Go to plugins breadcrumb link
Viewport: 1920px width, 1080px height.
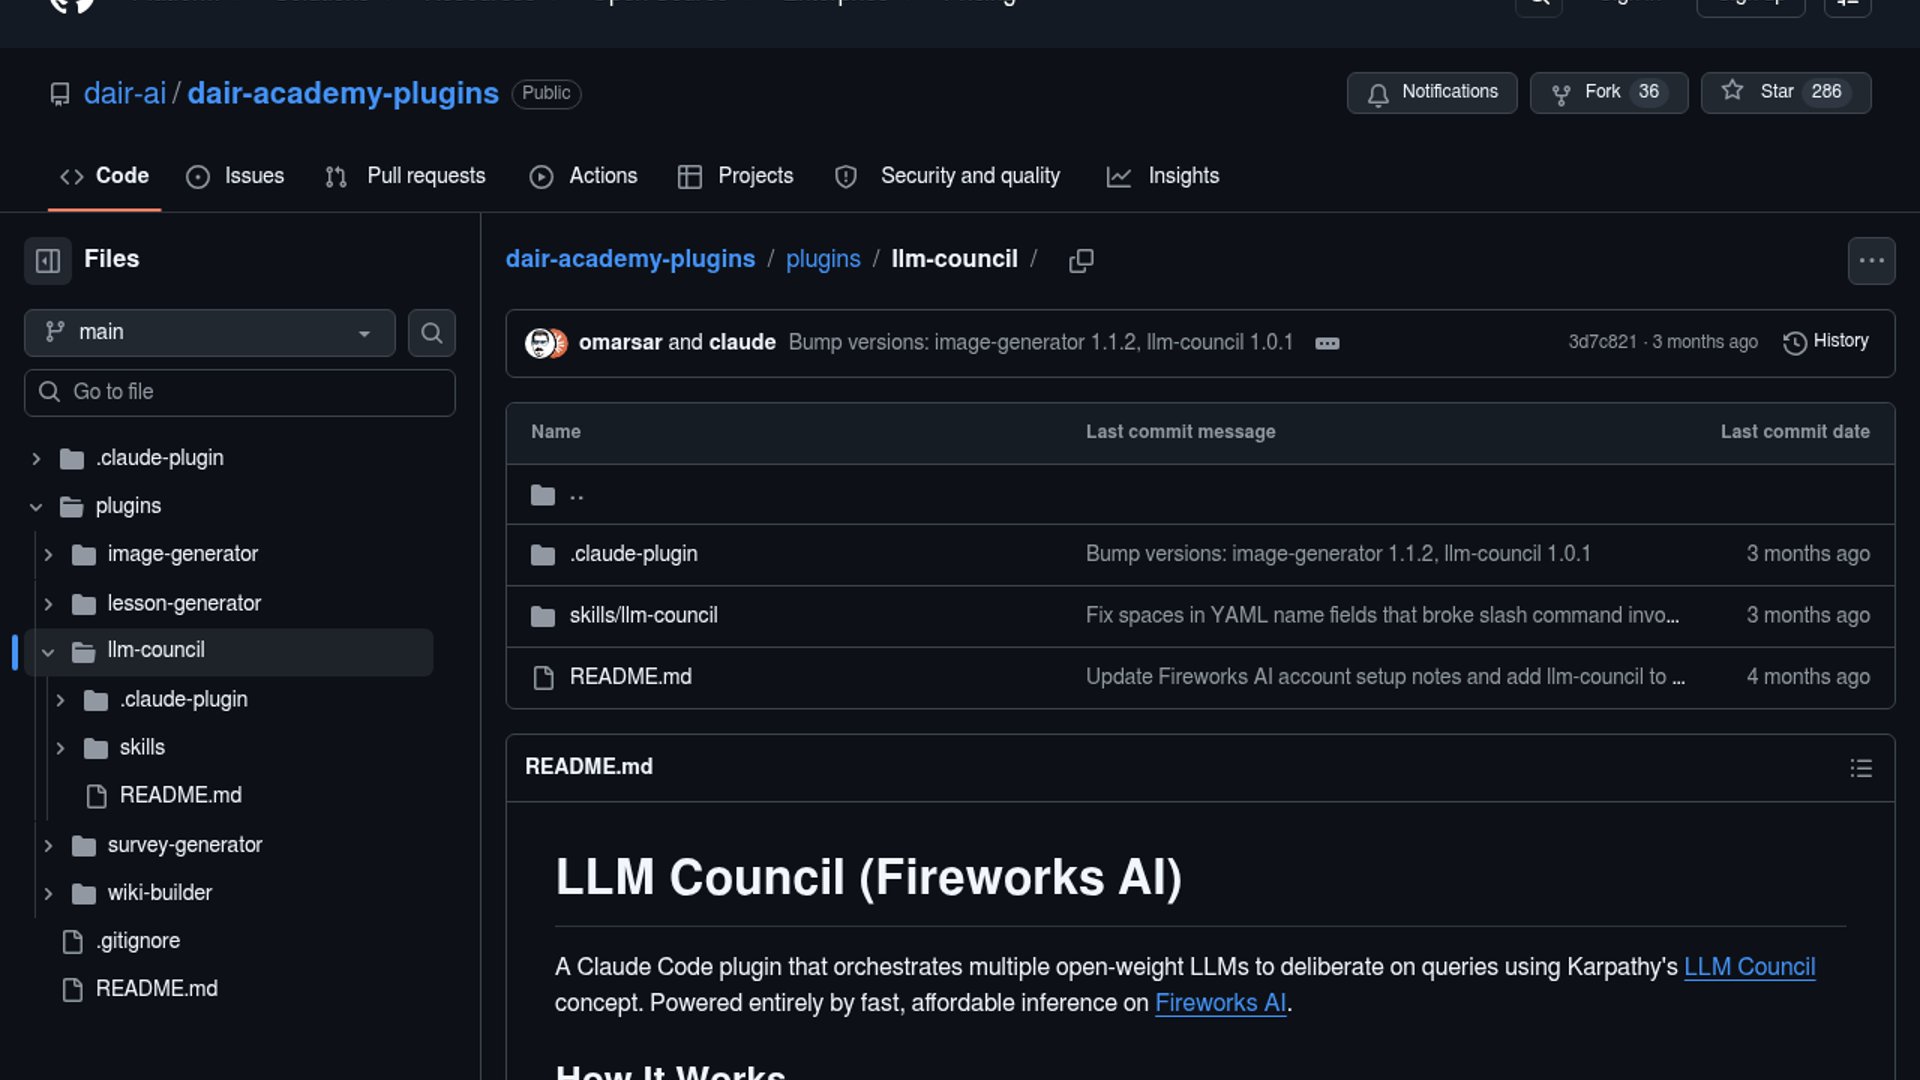(x=823, y=259)
